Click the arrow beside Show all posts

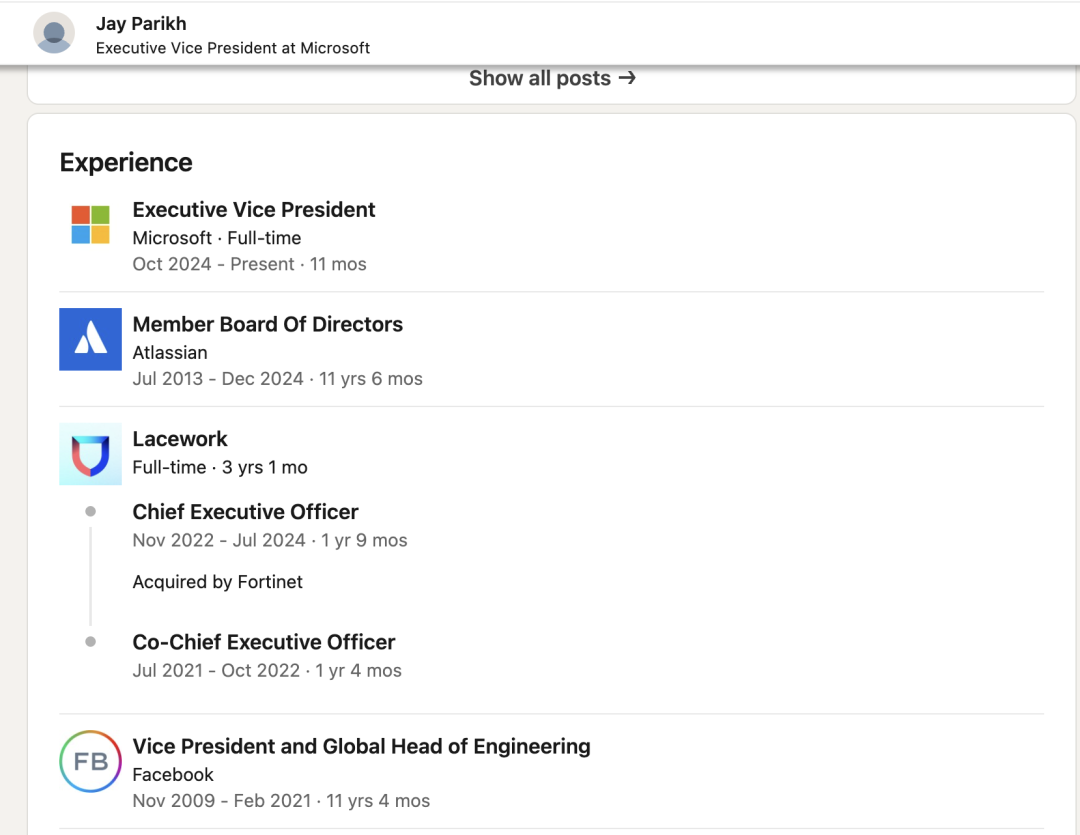[x=627, y=78]
